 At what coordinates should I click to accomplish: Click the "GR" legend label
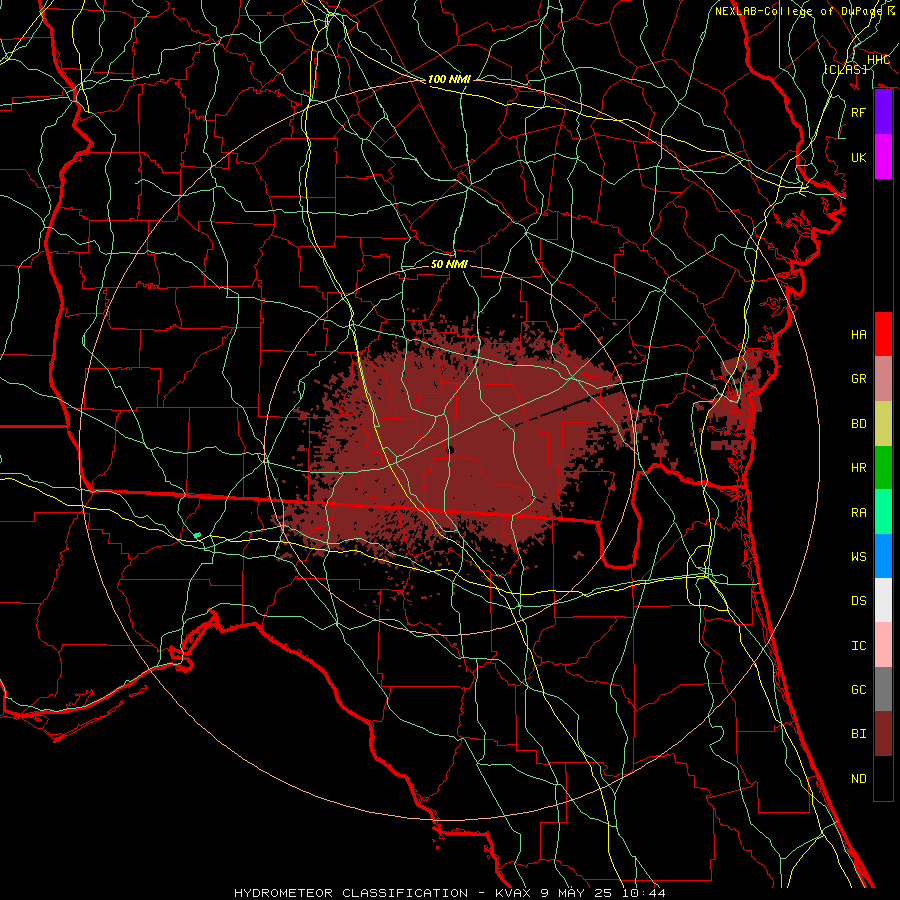point(859,378)
